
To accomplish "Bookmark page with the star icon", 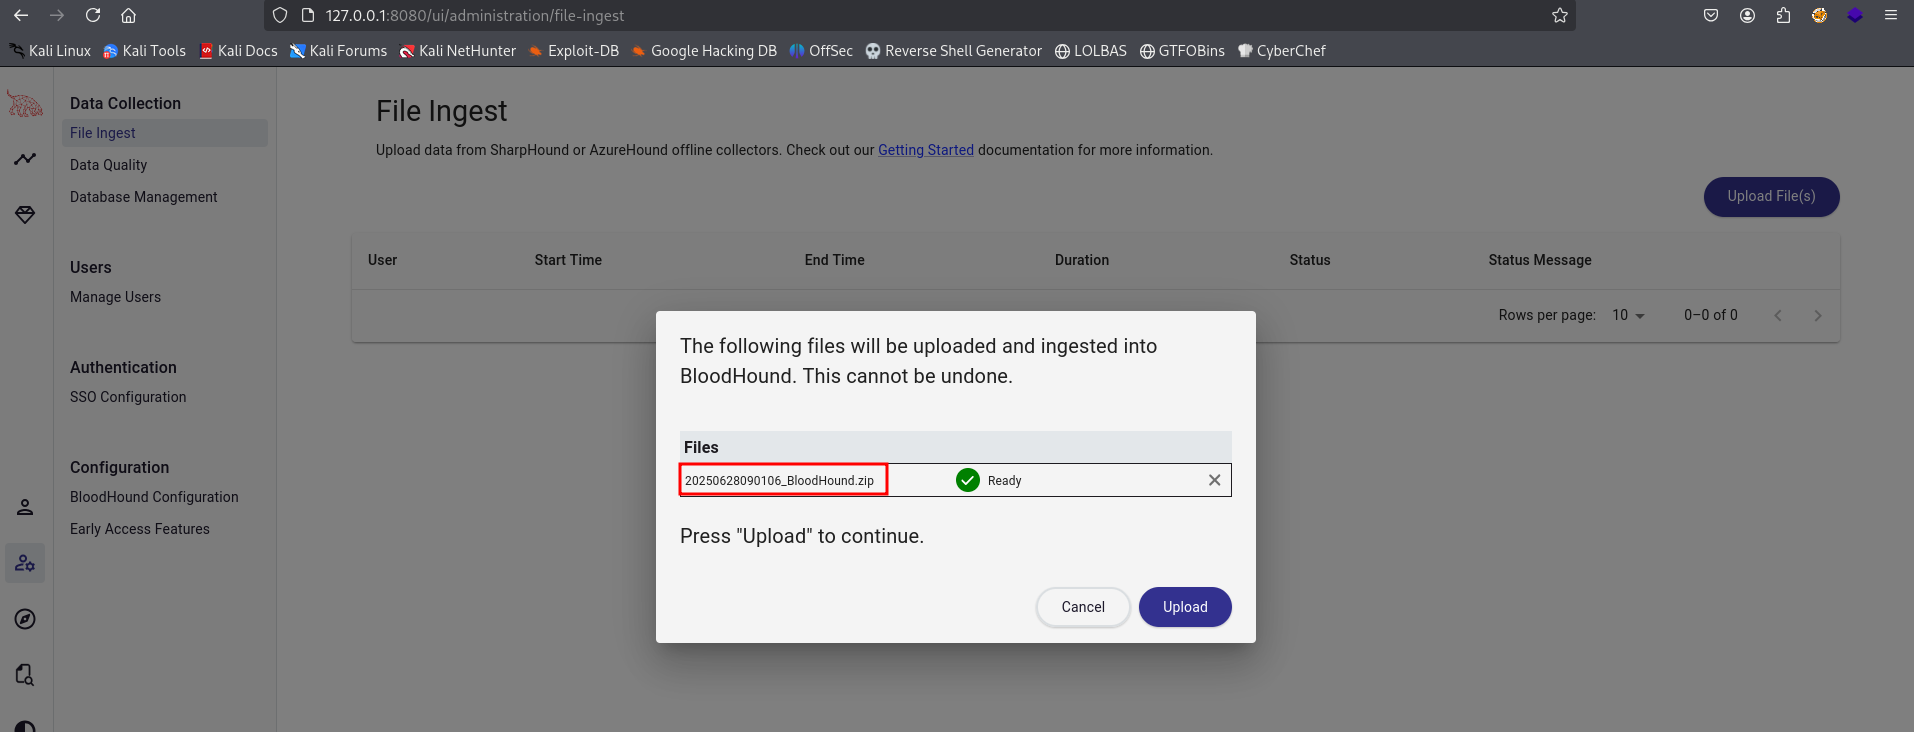I will 1559,15.
